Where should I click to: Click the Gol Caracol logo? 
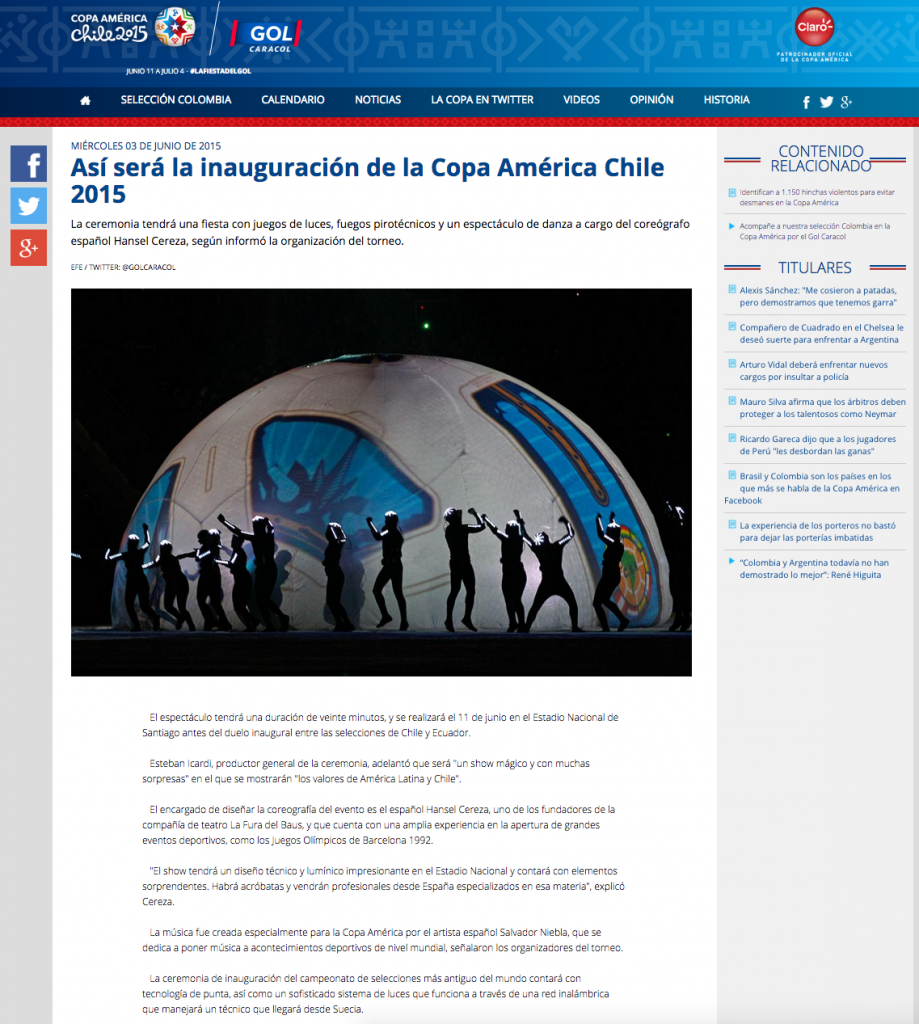pos(262,36)
